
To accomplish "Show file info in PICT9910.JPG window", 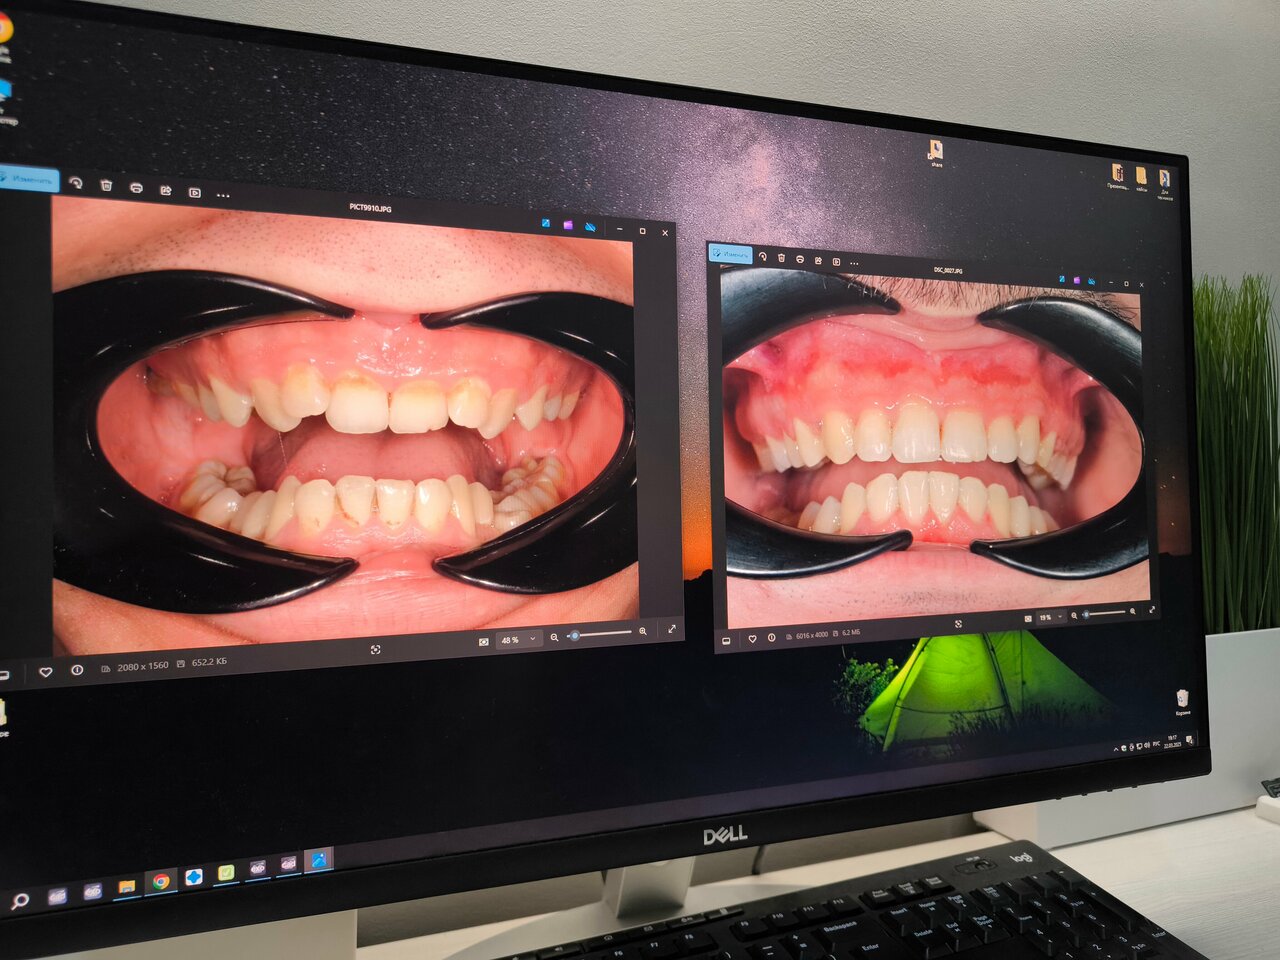I will 76,670.
